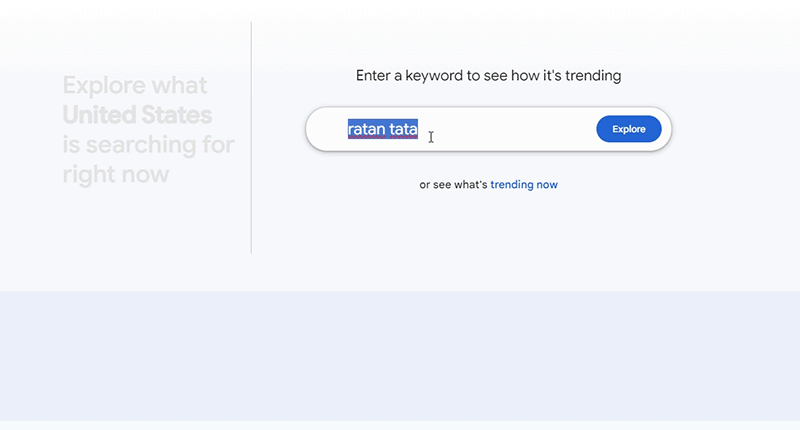Click the faded 'right now' text
Image resolution: width=800 pixels, height=430 pixels.
pyautogui.click(x=115, y=175)
